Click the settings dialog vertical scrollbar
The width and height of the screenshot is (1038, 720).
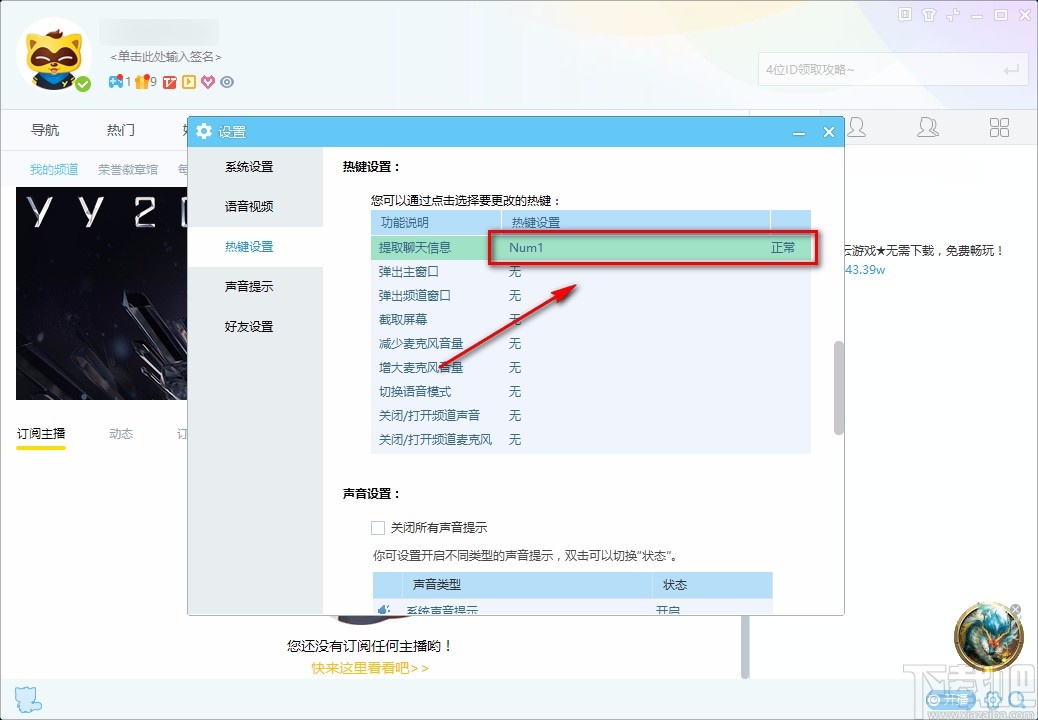[x=839, y=388]
